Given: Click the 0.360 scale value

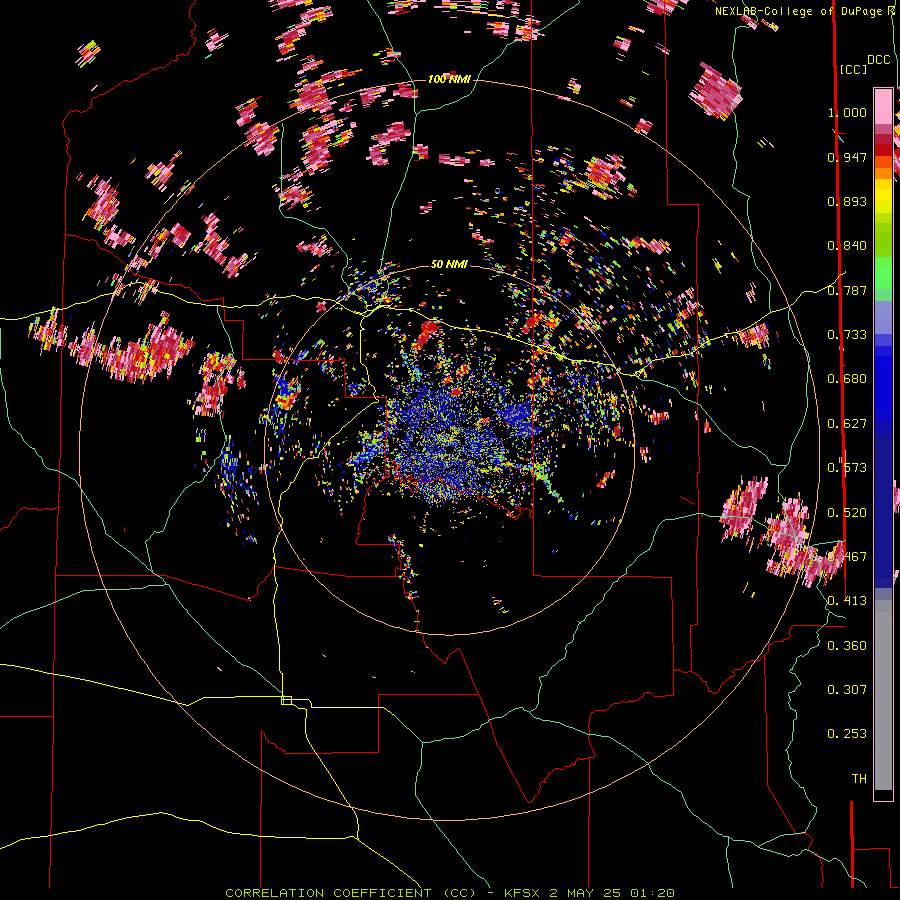Looking at the screenshot, I should [847, 646].
